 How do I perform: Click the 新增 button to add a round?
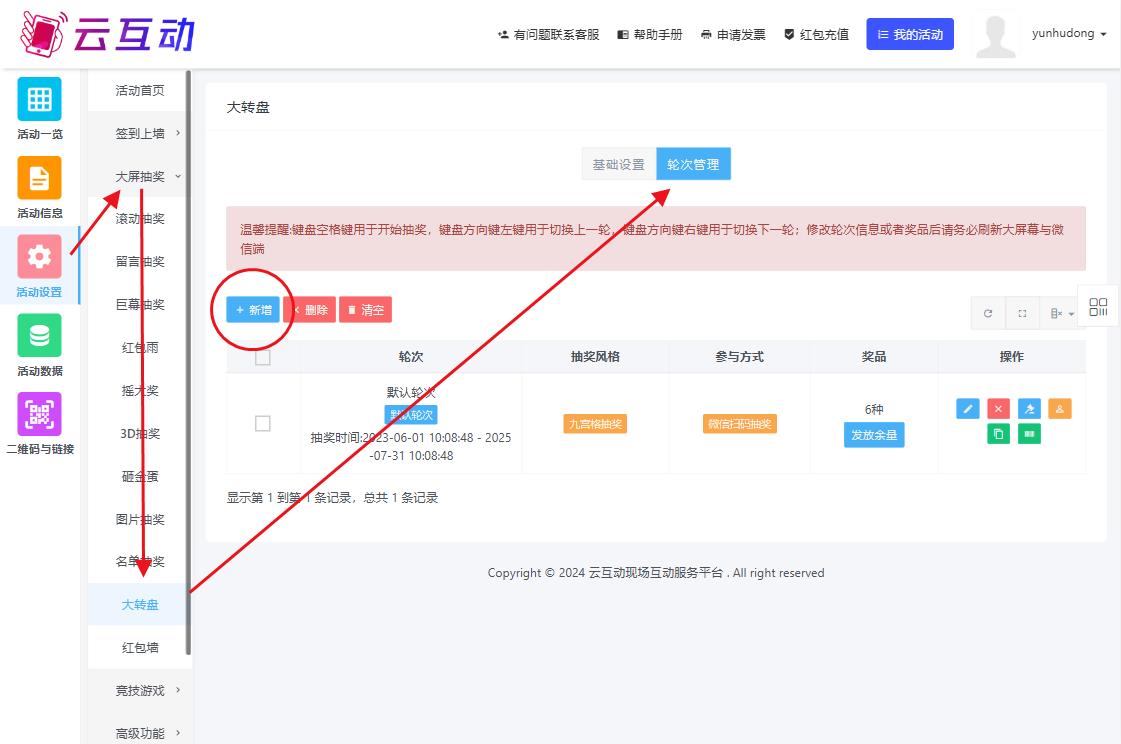pyautogui.click(x=253, y=310)
